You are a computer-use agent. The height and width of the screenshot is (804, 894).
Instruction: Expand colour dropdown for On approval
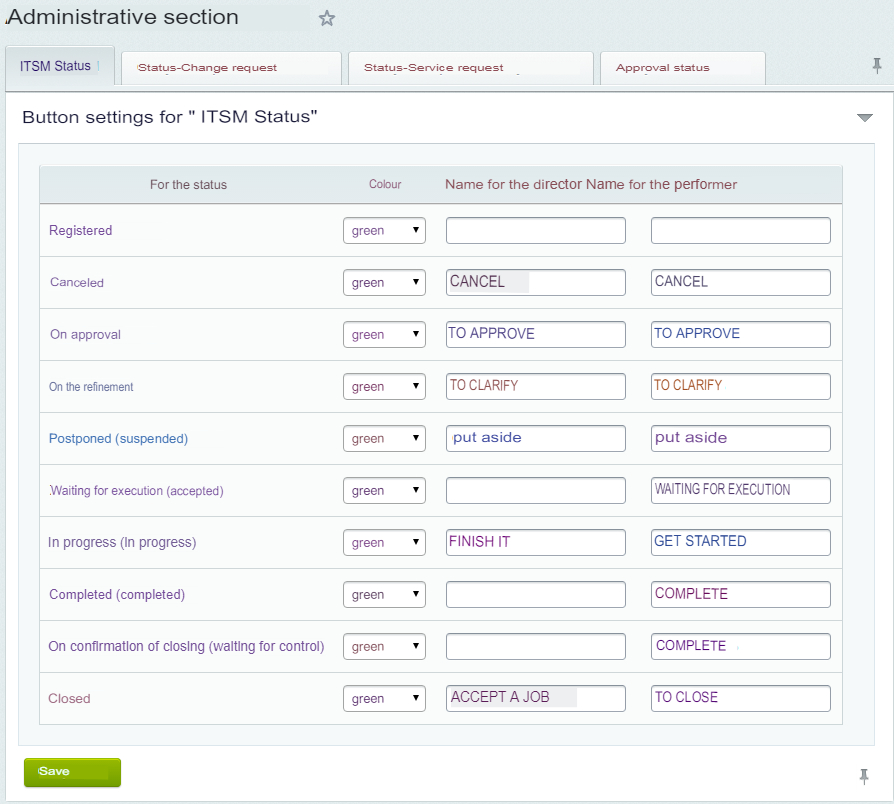point(384,335)
